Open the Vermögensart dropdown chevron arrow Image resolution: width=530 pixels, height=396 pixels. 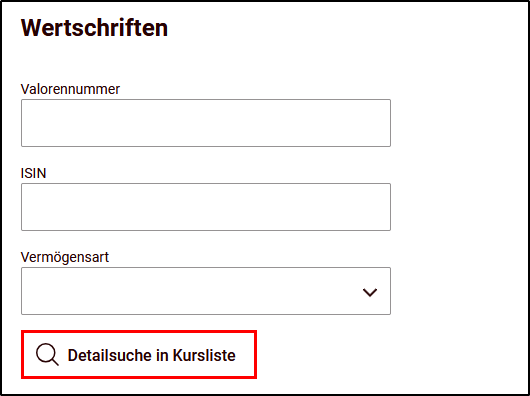pos(369,293)
